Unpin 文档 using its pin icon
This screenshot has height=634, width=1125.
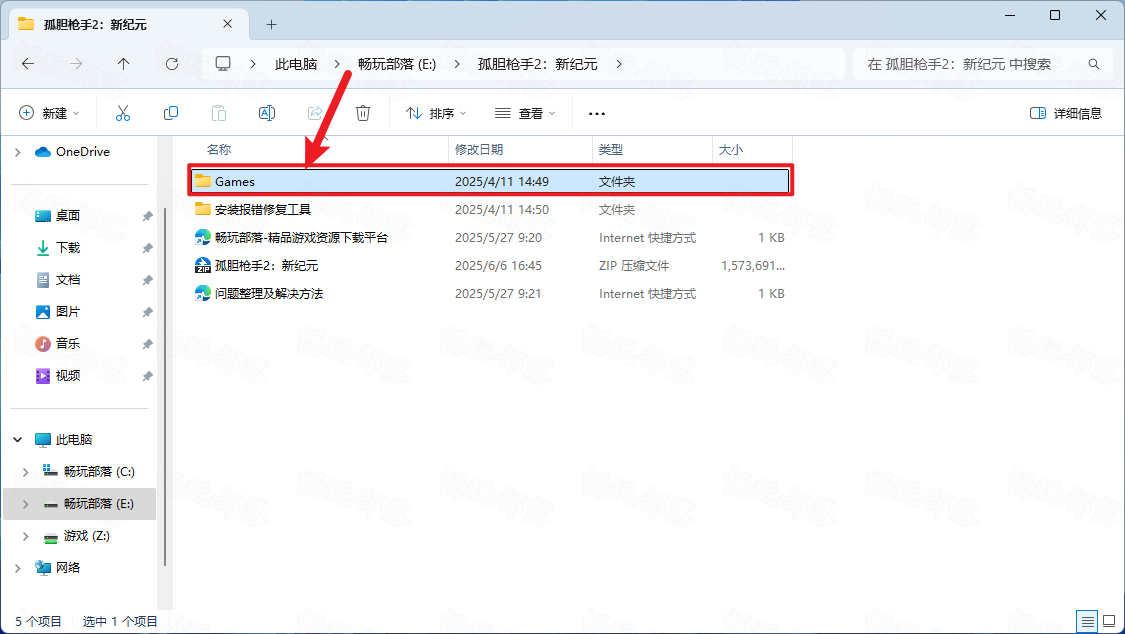pyautogui.click(x=147, y=280)
